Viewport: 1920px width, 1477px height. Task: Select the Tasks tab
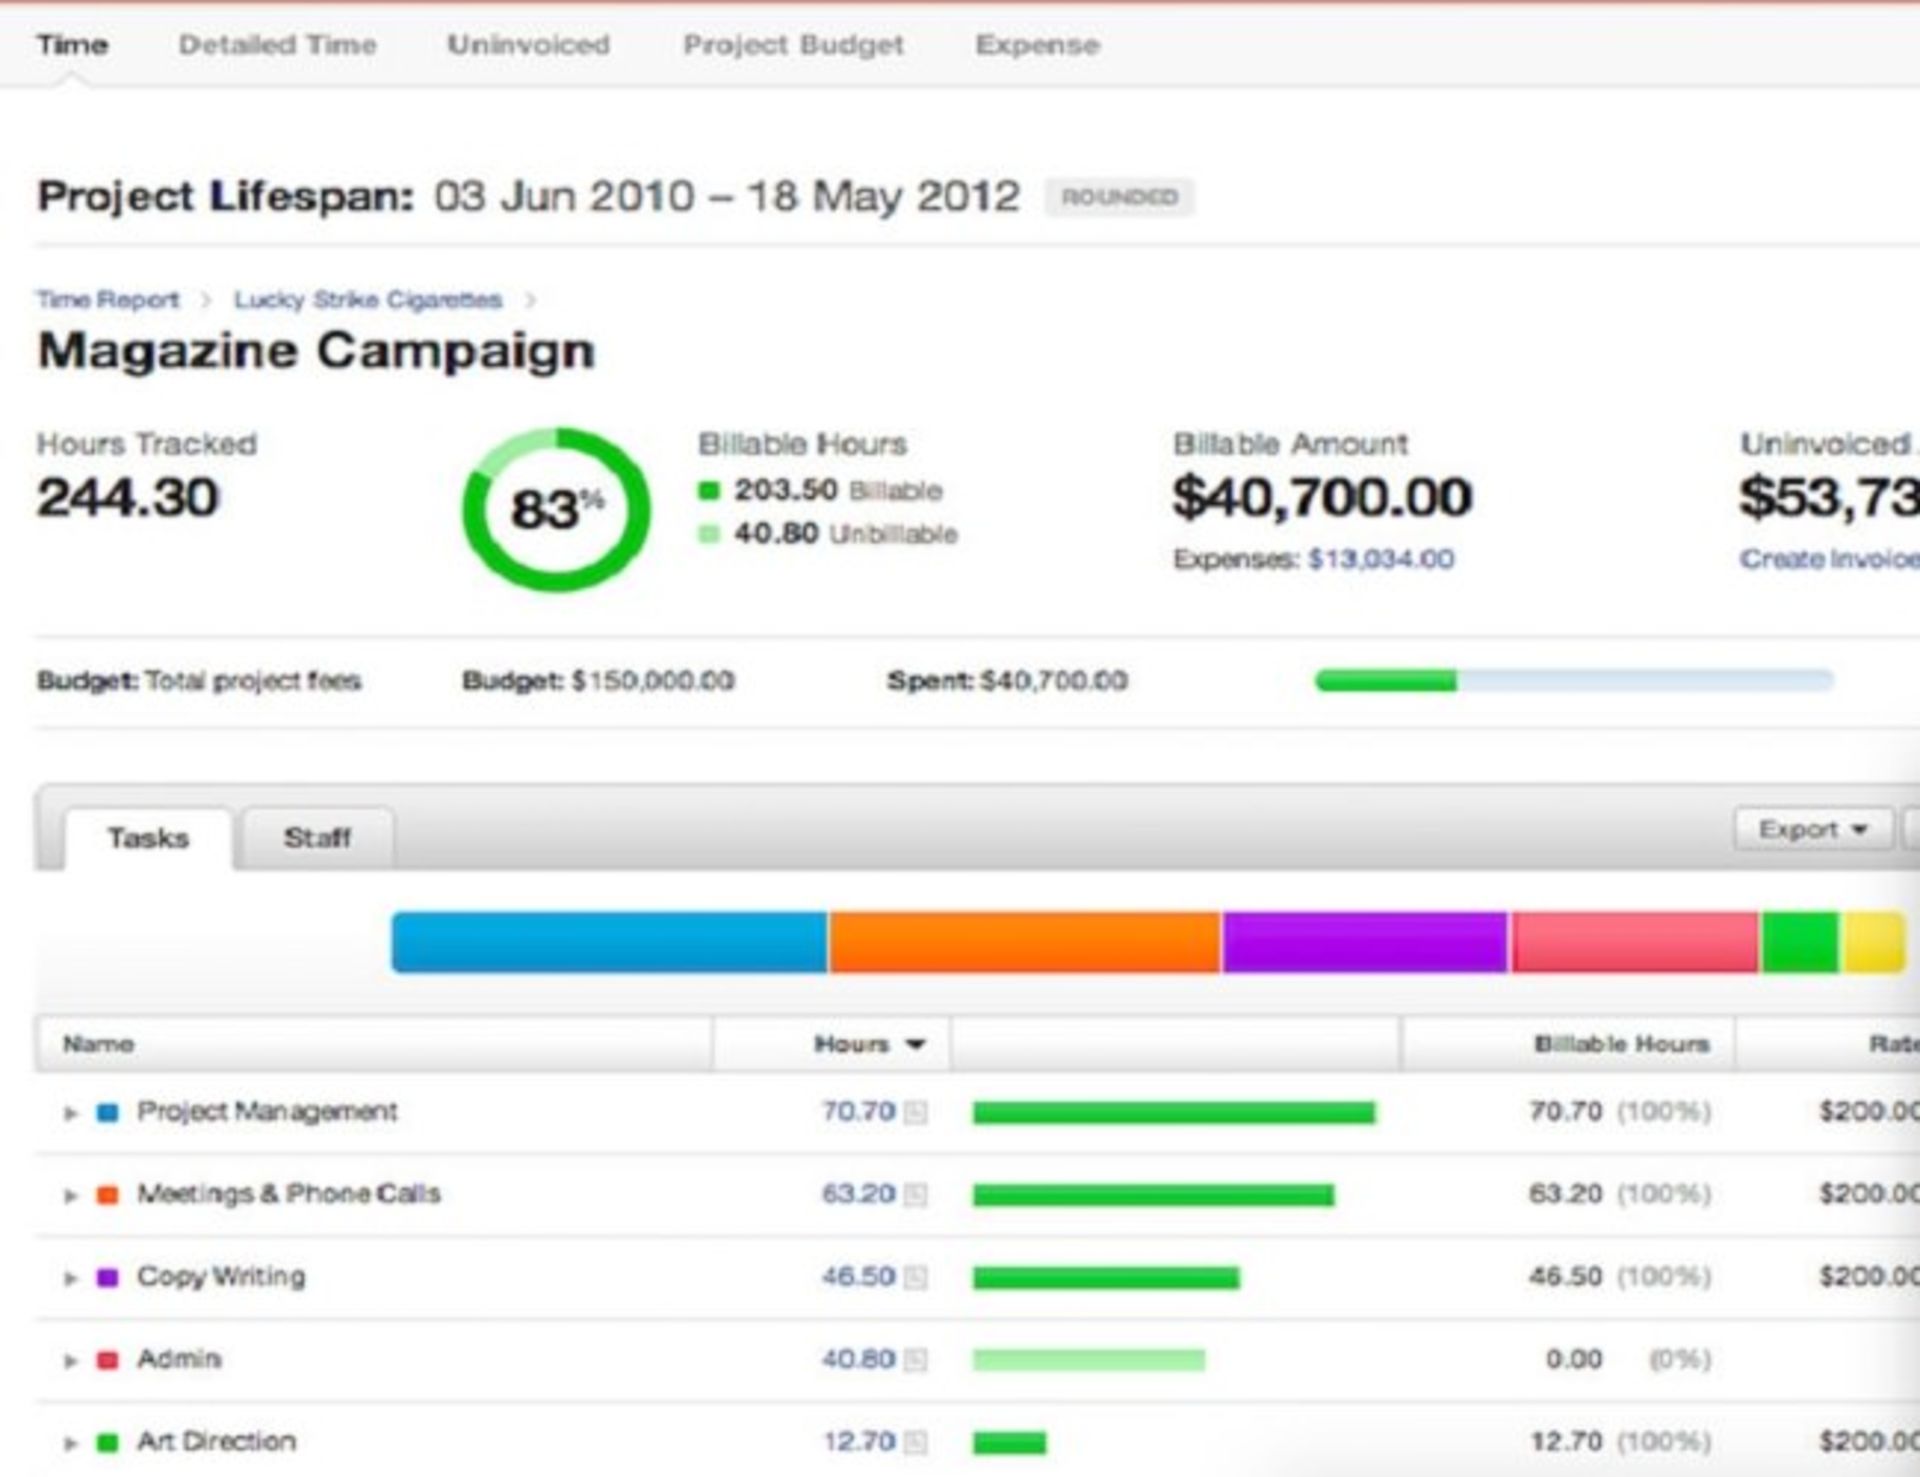click(x=148, y=838)
